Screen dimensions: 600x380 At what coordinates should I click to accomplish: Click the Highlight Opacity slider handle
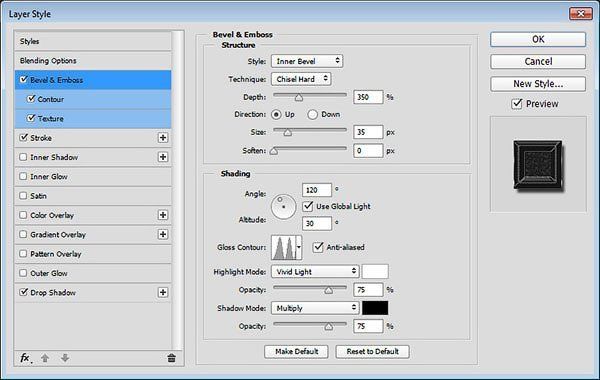[328, 290]
